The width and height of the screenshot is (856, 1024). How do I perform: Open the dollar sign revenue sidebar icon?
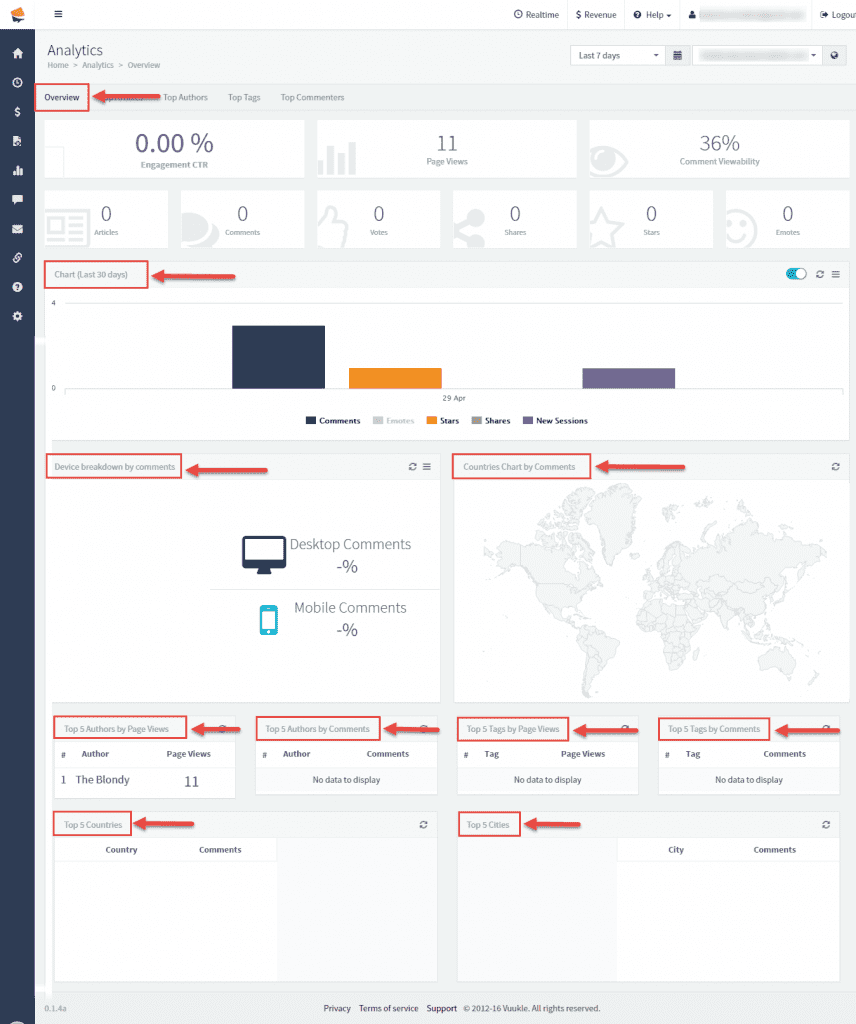[17, 112]
